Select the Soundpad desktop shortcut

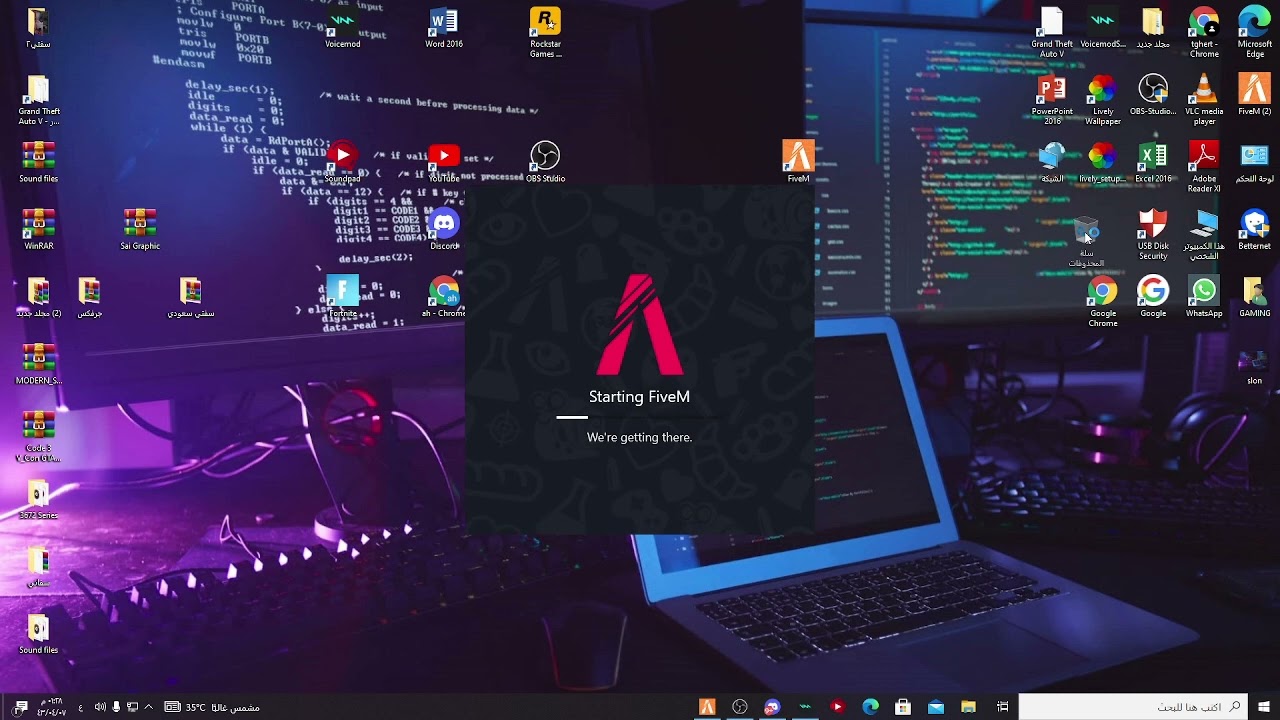click(x=342, y=164)
